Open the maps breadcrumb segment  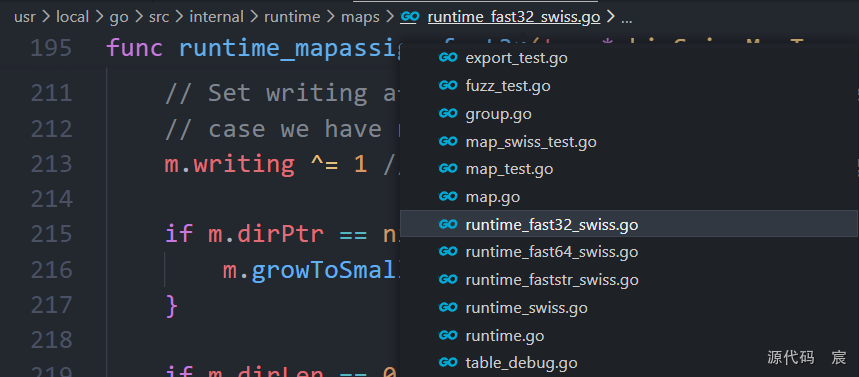click(x=360, y=18)
